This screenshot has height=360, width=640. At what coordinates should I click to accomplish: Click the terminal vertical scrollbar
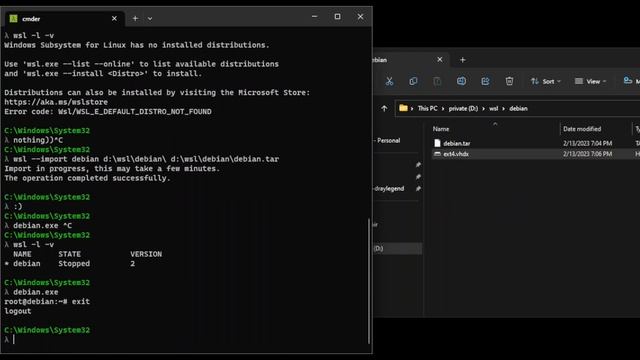click(x=369, y=281)
